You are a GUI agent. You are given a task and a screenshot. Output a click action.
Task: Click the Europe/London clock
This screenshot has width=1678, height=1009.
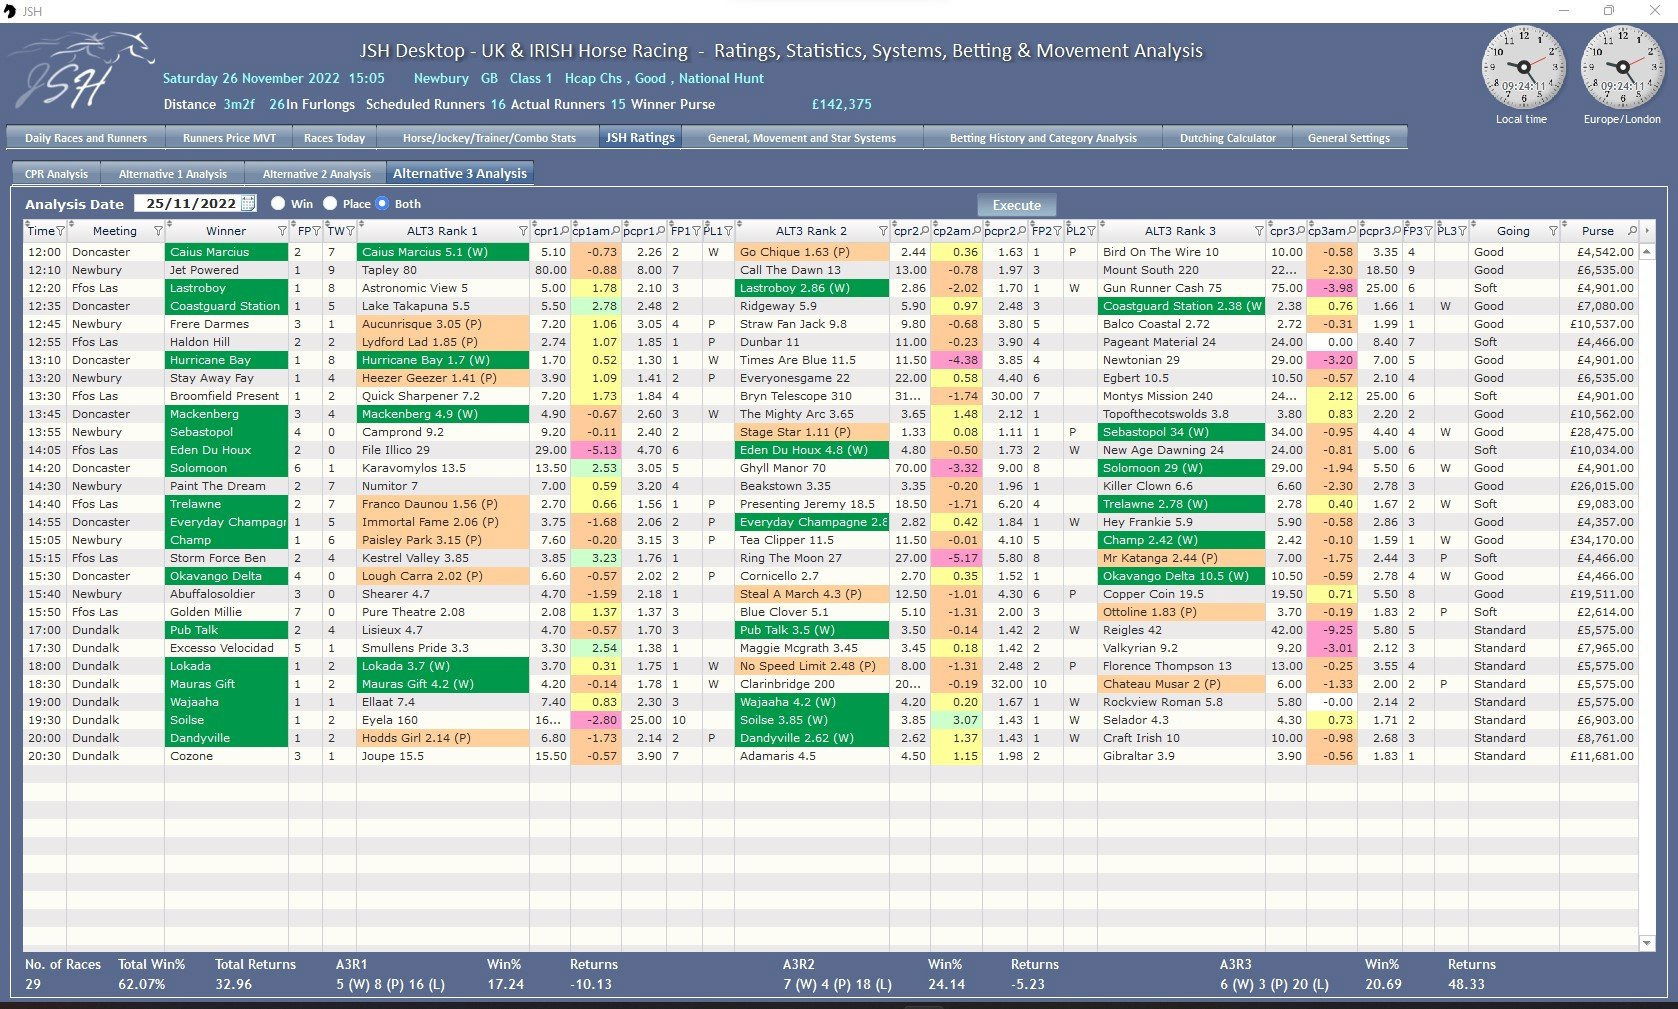[x=1621, y=68]
